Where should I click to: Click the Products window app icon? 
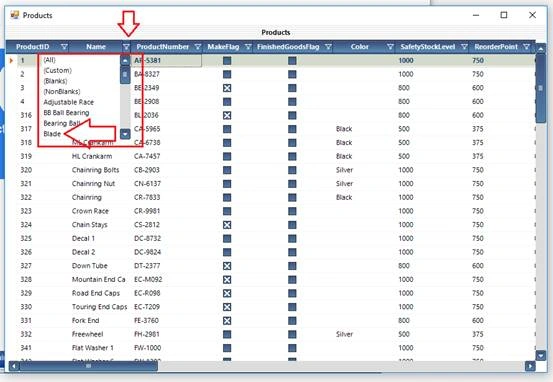(14, 15)
